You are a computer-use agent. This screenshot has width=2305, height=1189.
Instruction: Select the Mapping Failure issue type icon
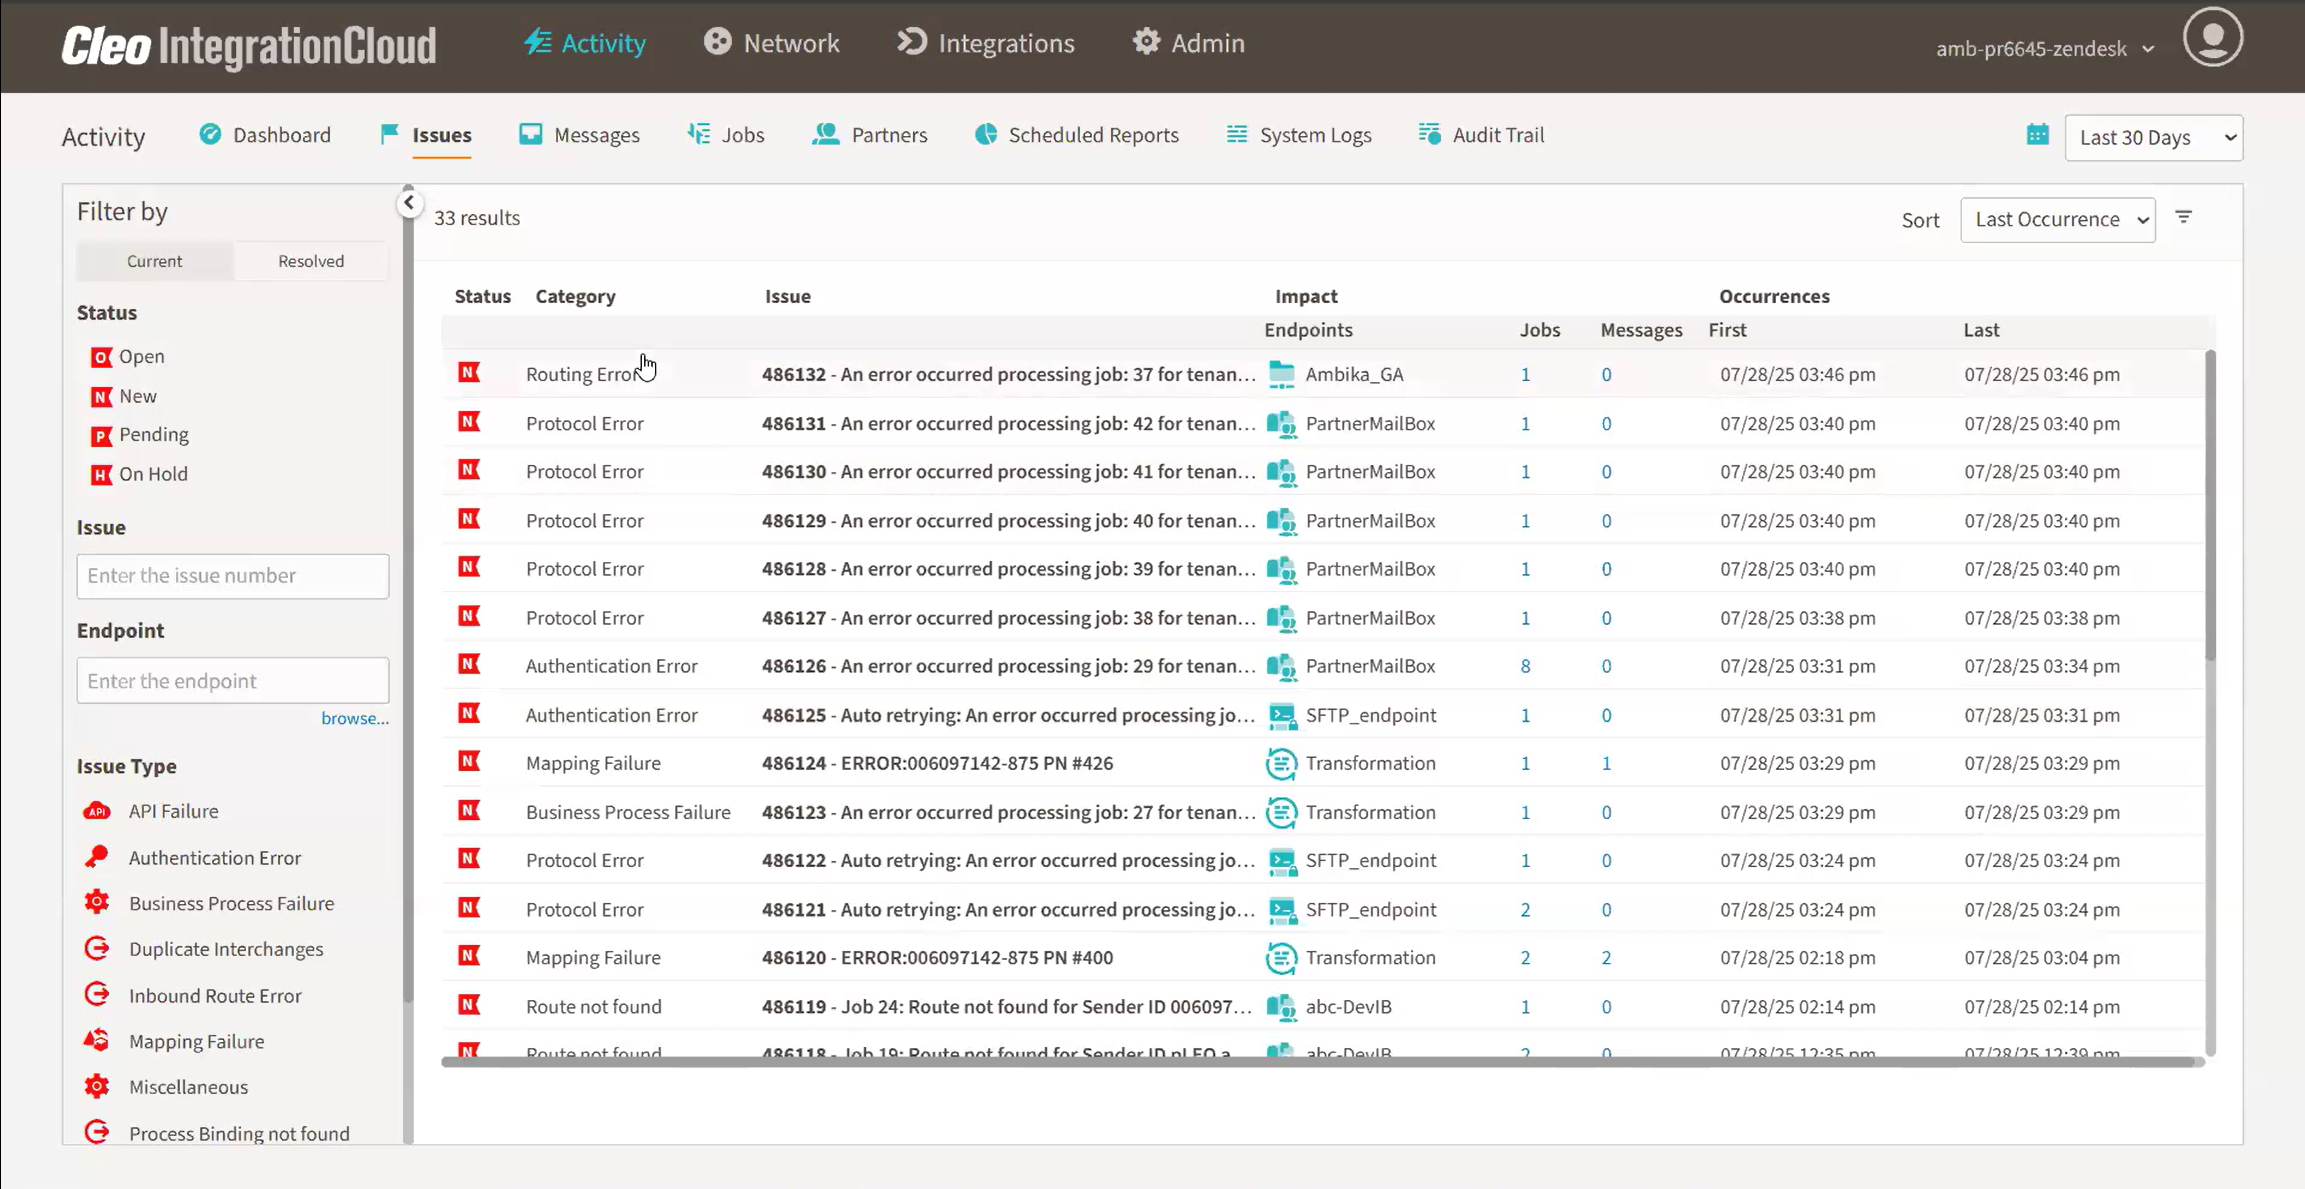96,1040
